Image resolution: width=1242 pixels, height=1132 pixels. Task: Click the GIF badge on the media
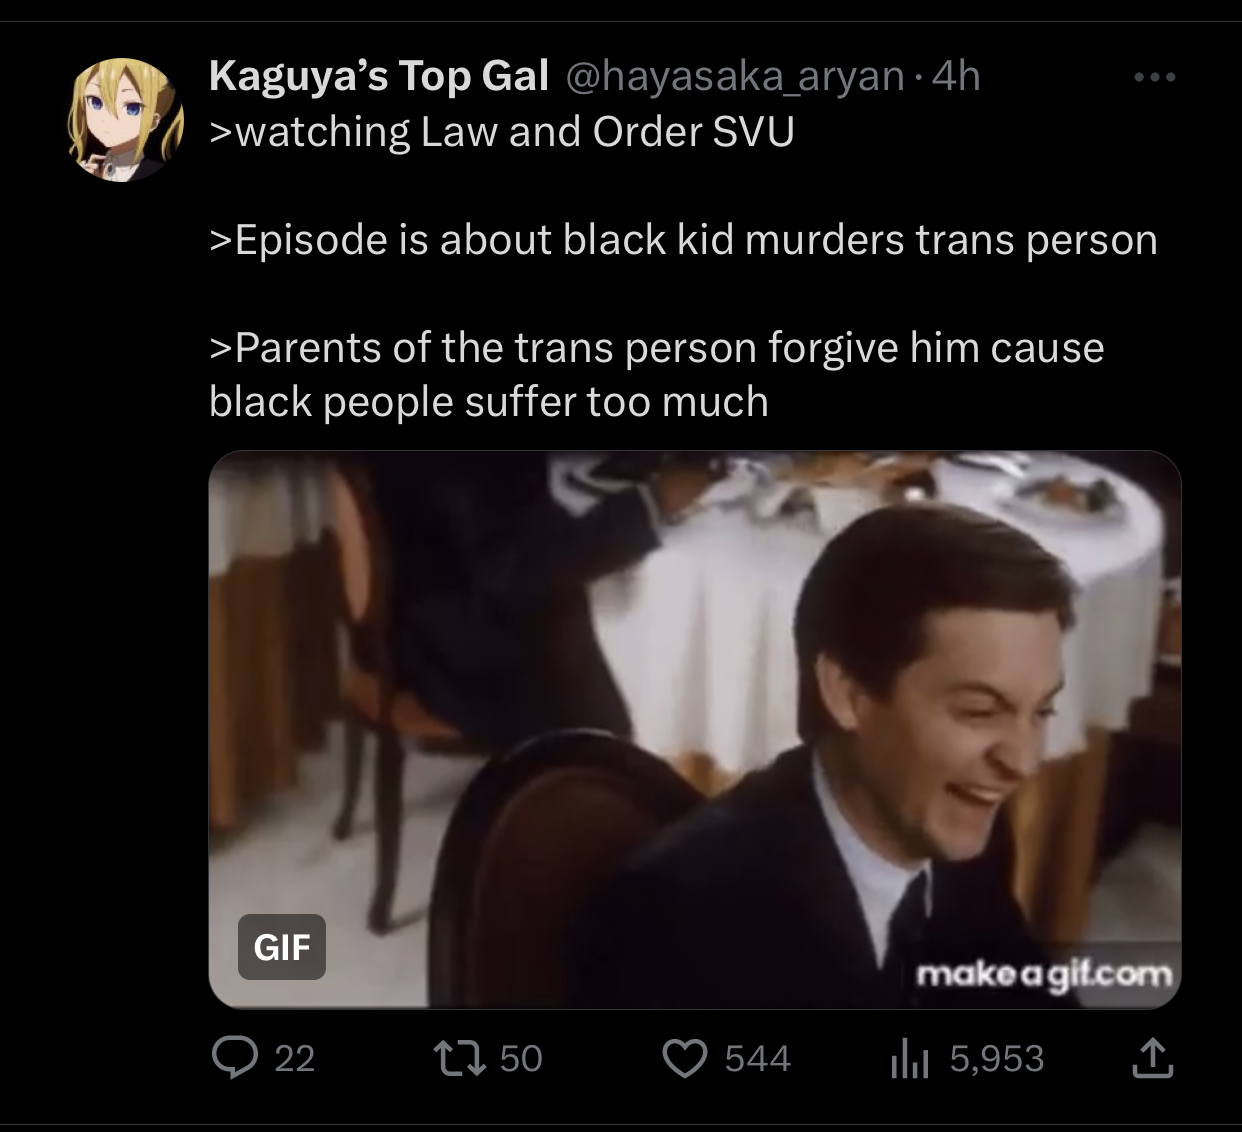(281, 946)
